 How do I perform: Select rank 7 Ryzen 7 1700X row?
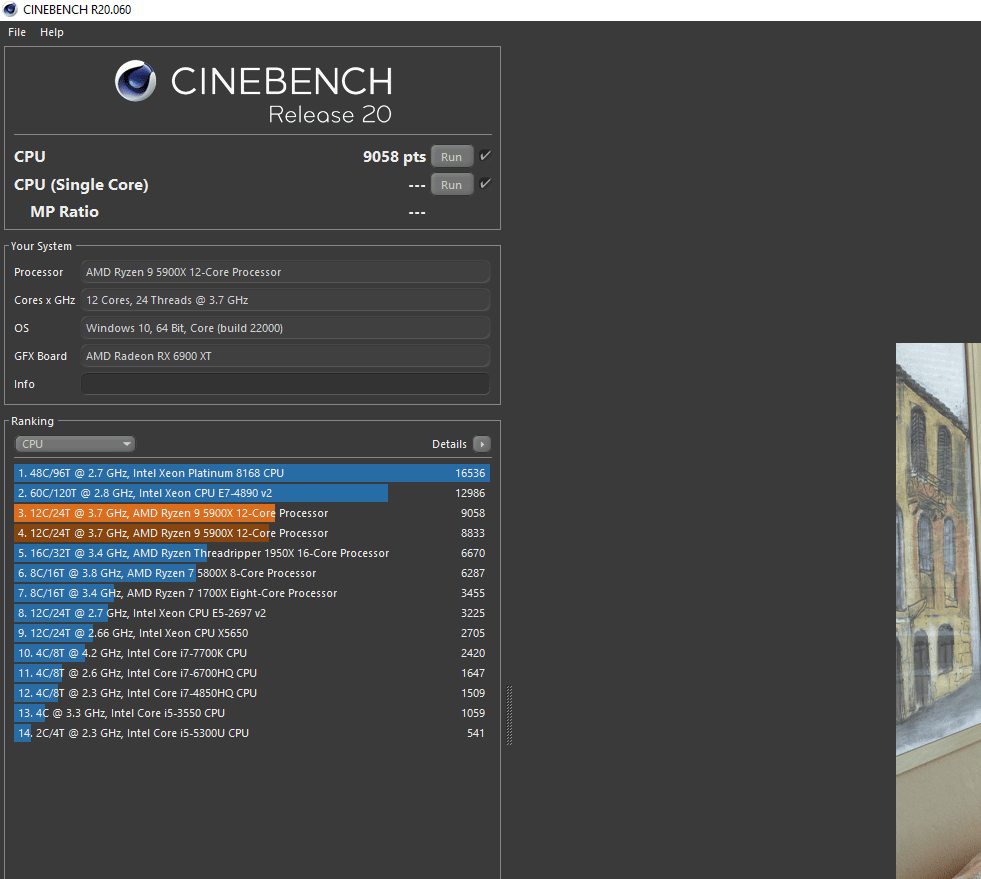(252, 593)
